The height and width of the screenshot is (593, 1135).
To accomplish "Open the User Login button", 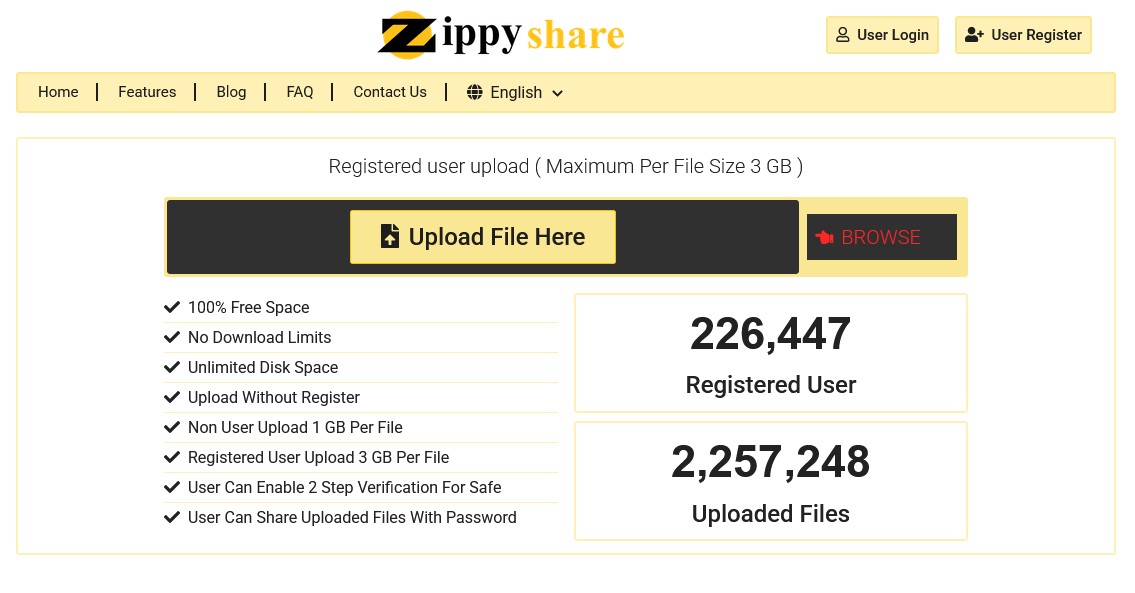I will click(x=882, y=35).
